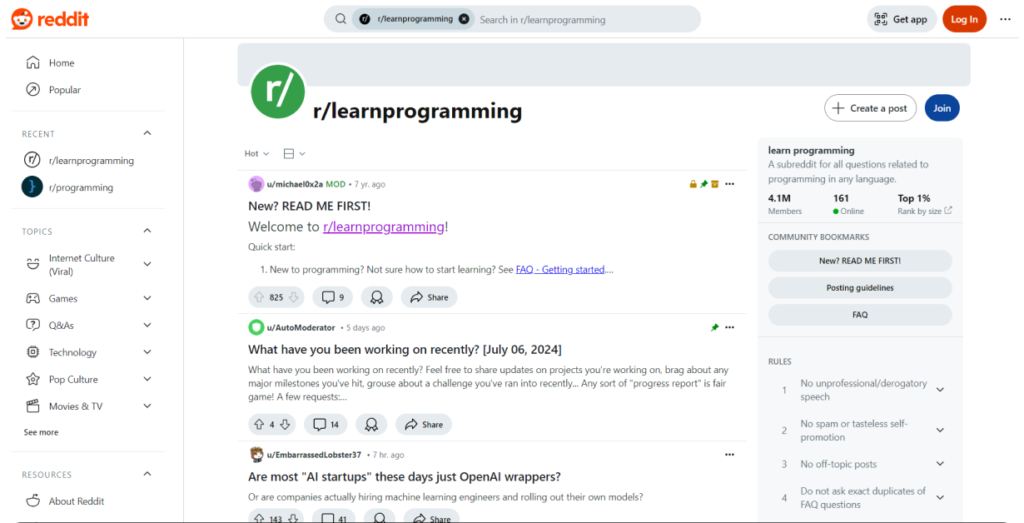
Task: Click the 4.1M Members count
Action: point(784,204)
